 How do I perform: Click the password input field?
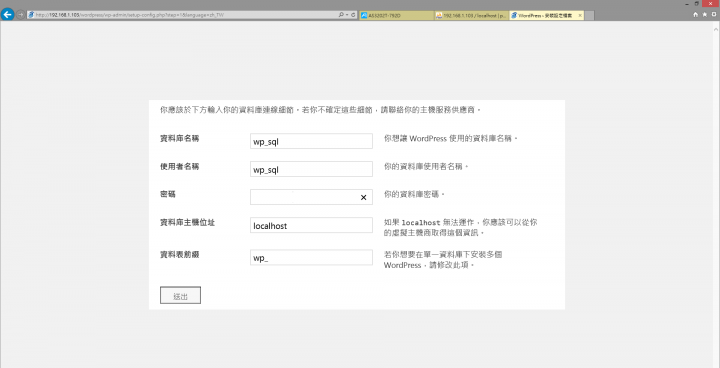311,197
